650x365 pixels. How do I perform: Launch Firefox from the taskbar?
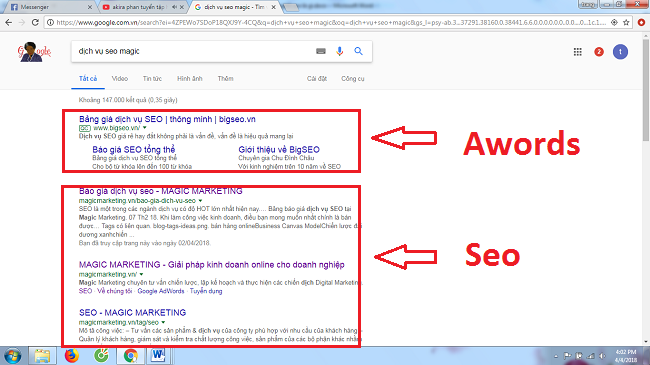click(72, 356)
